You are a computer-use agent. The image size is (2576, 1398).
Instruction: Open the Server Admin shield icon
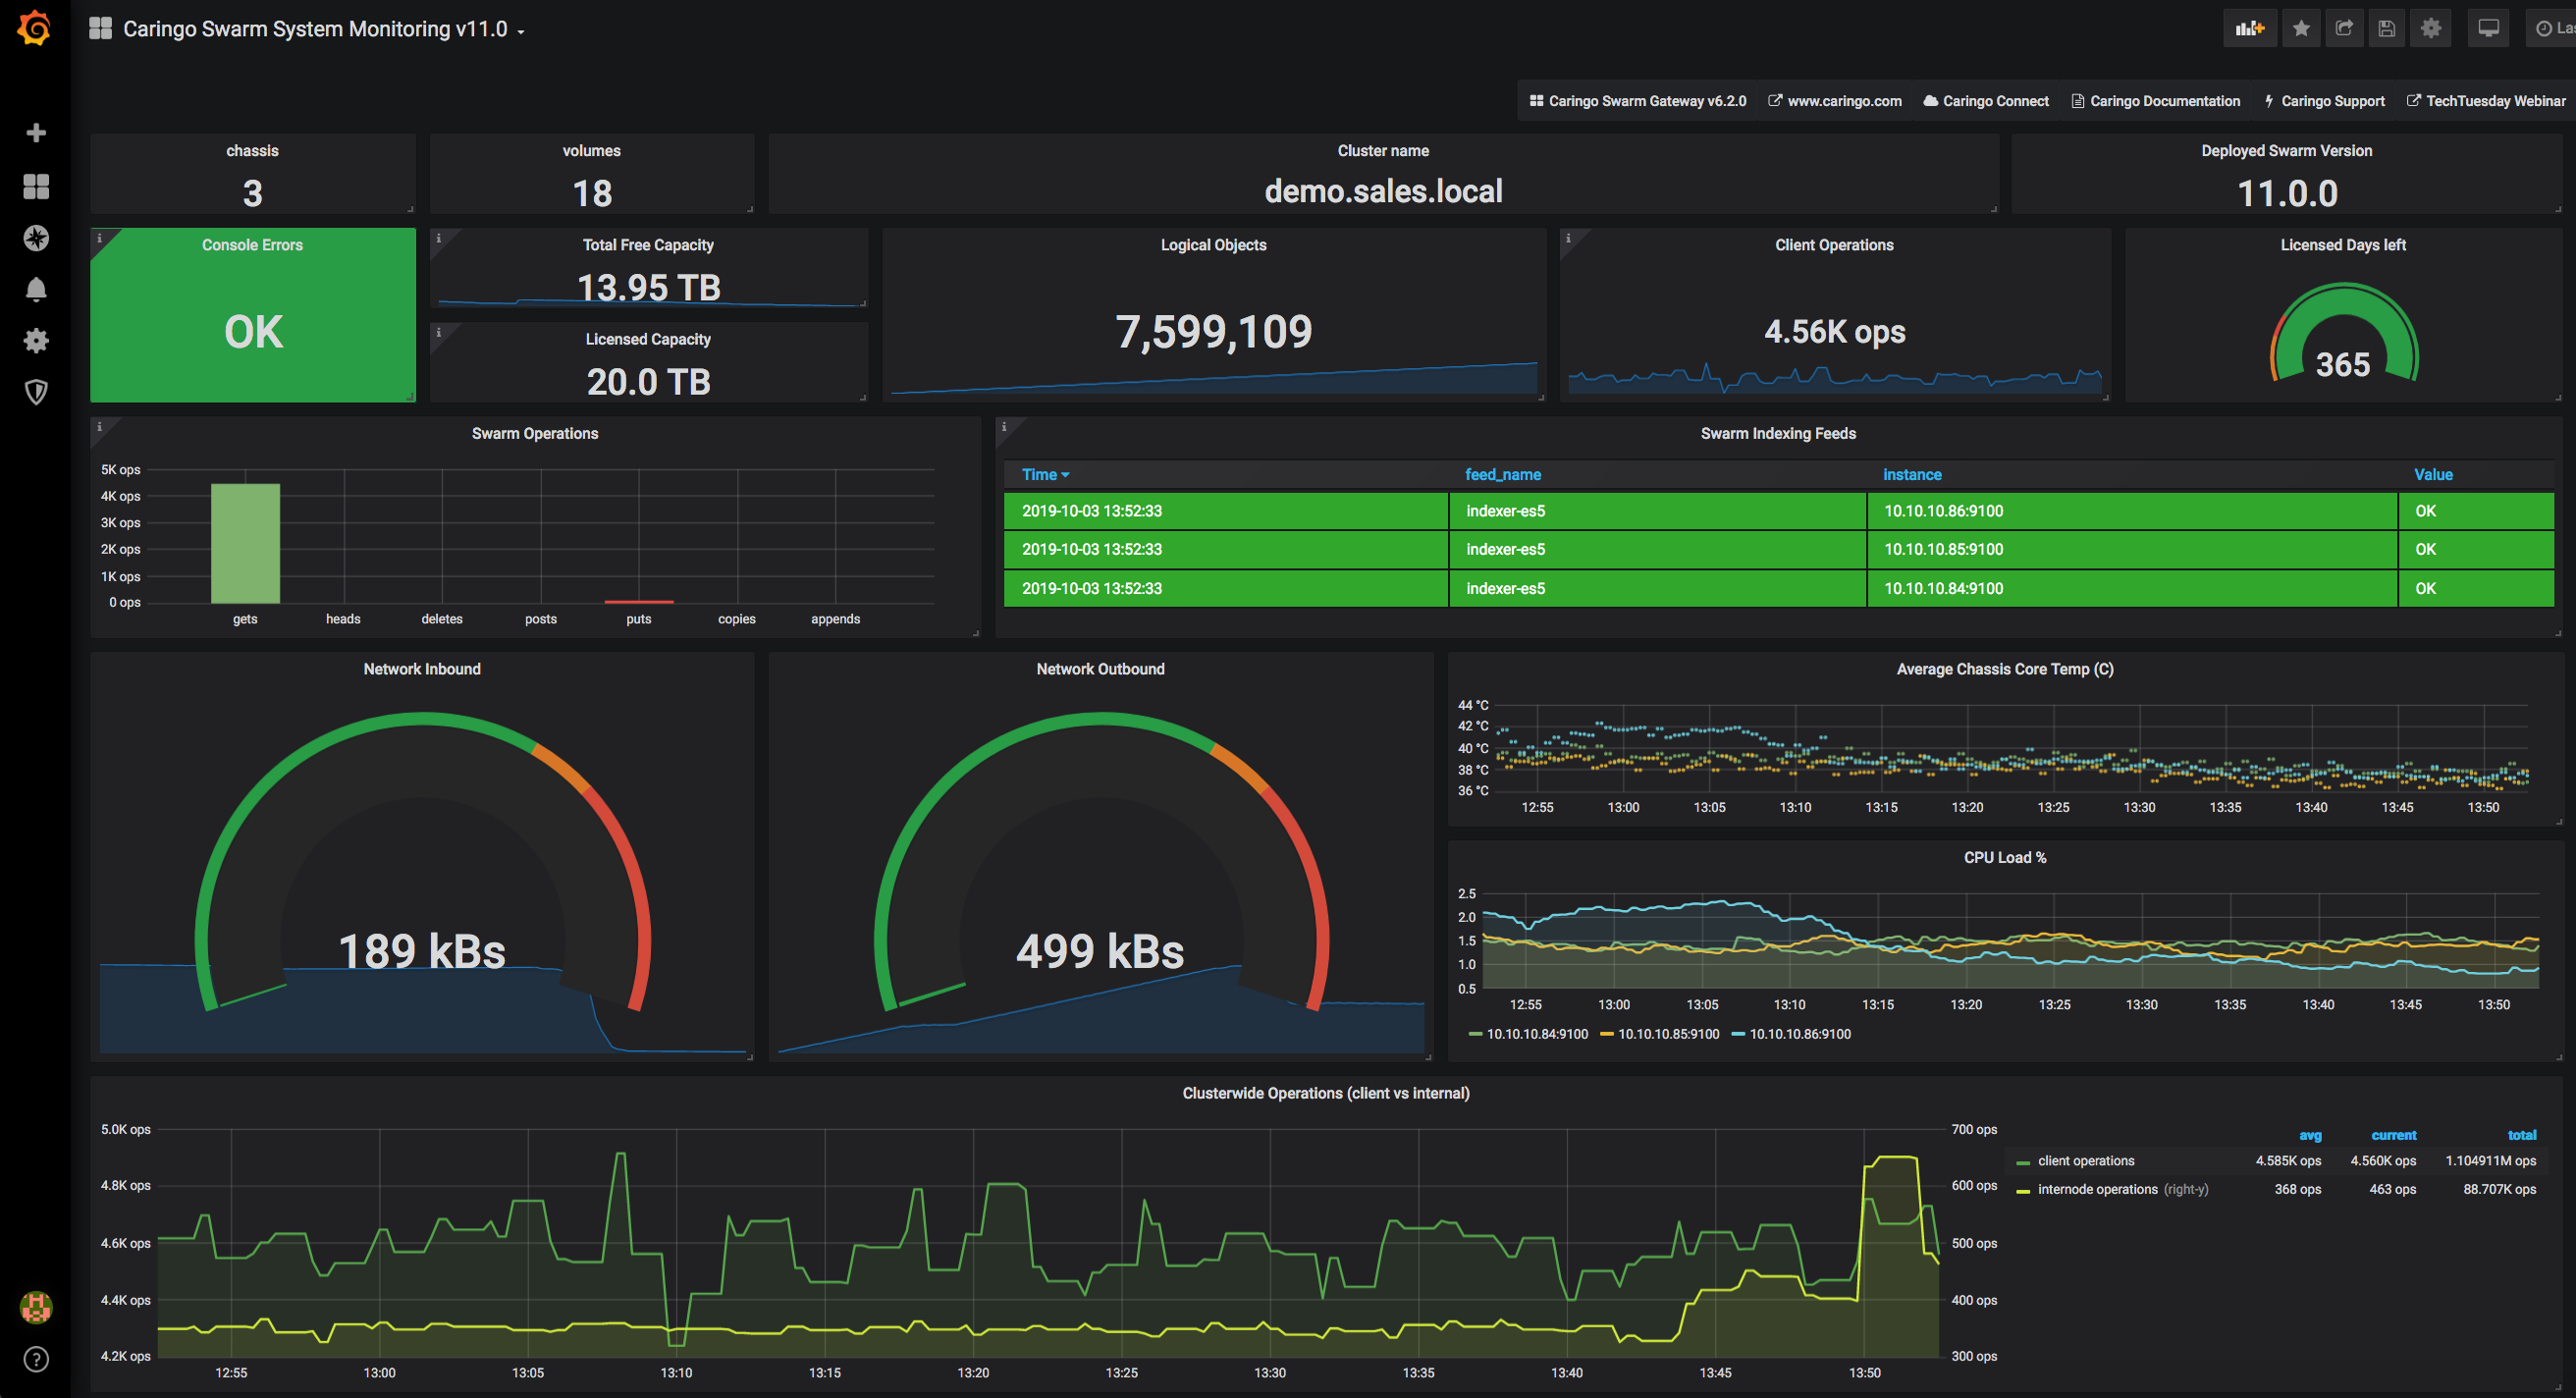(36, 392)
